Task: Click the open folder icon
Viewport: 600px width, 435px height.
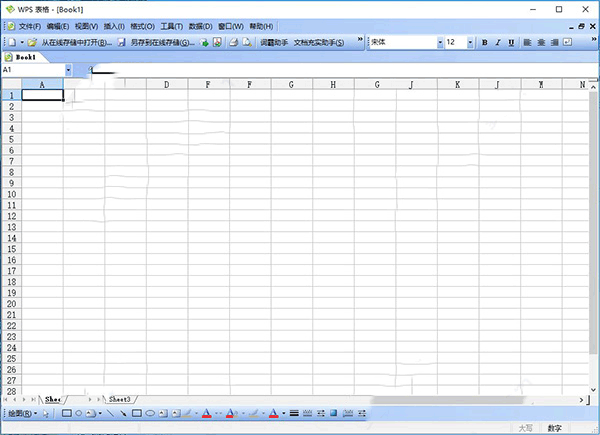Action: coord(32,42)
